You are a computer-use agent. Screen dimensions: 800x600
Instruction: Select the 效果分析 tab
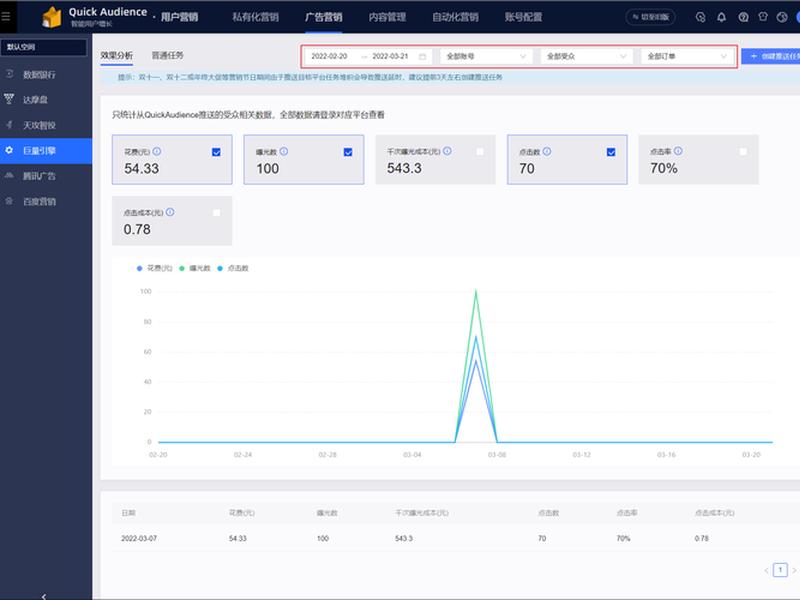(117, 56)
